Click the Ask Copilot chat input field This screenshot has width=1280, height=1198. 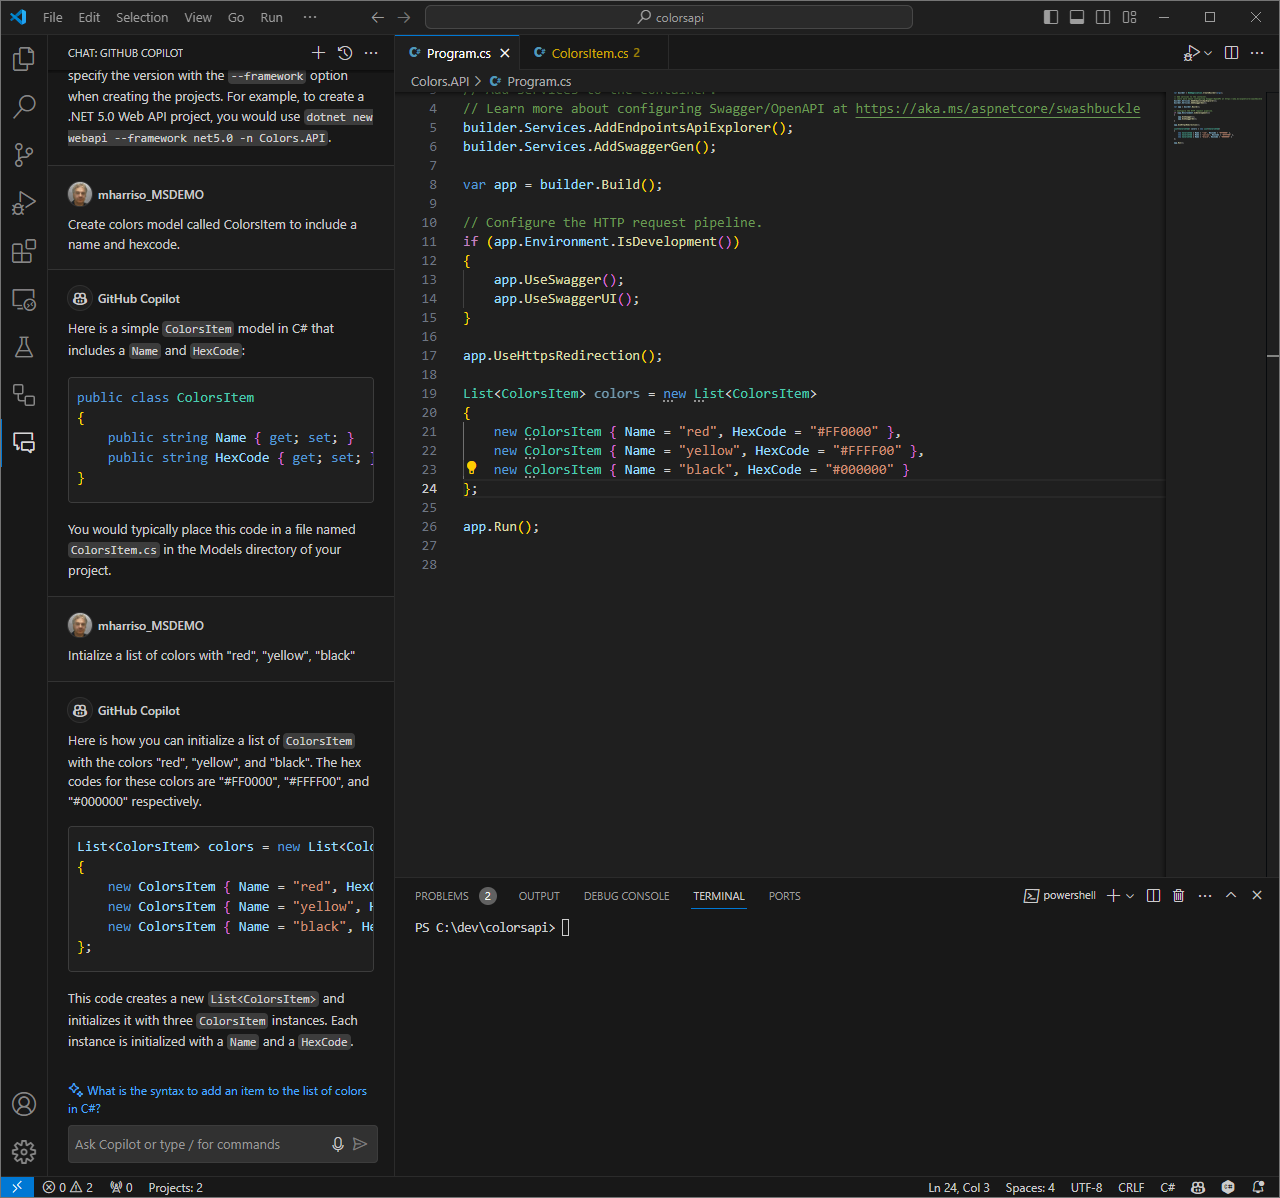200,1144
